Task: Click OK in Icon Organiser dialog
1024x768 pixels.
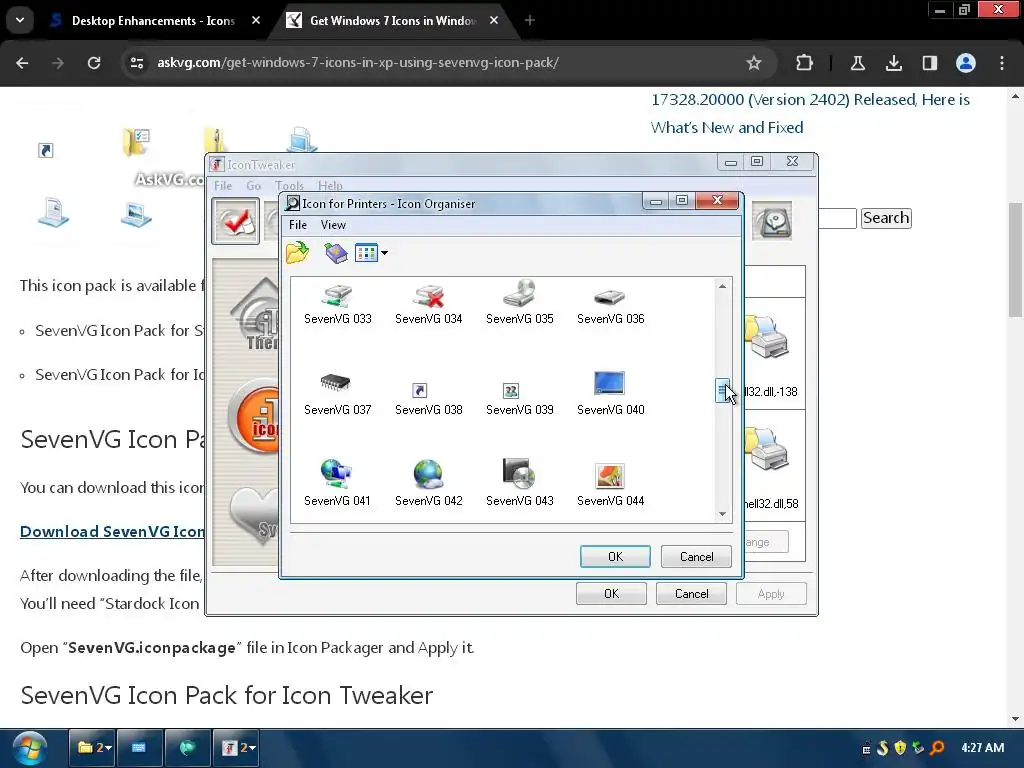Action: (x=615, y=556)
